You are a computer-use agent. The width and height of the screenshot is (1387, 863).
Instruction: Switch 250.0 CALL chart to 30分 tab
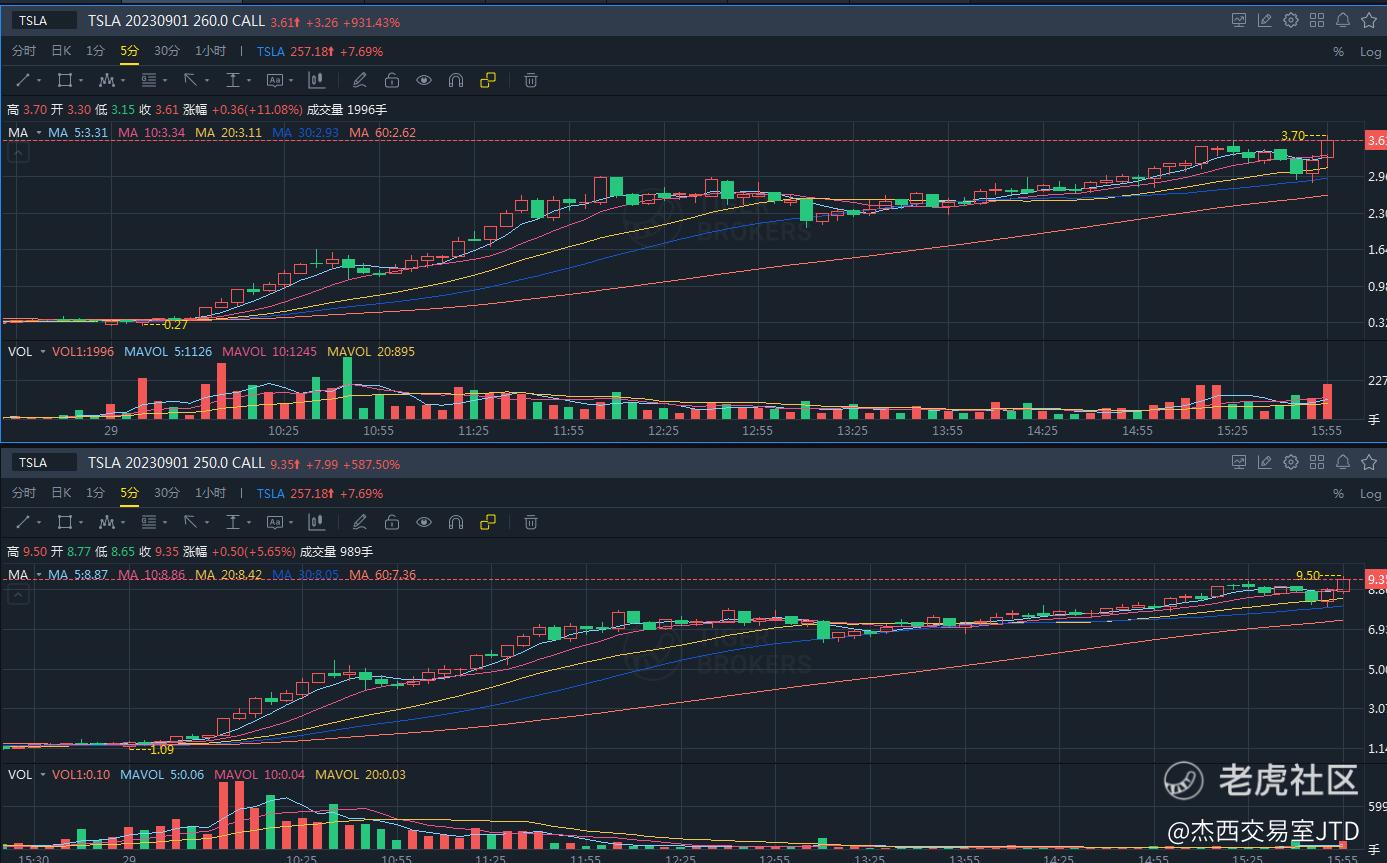pyautogui.click(x=167, y=493)
